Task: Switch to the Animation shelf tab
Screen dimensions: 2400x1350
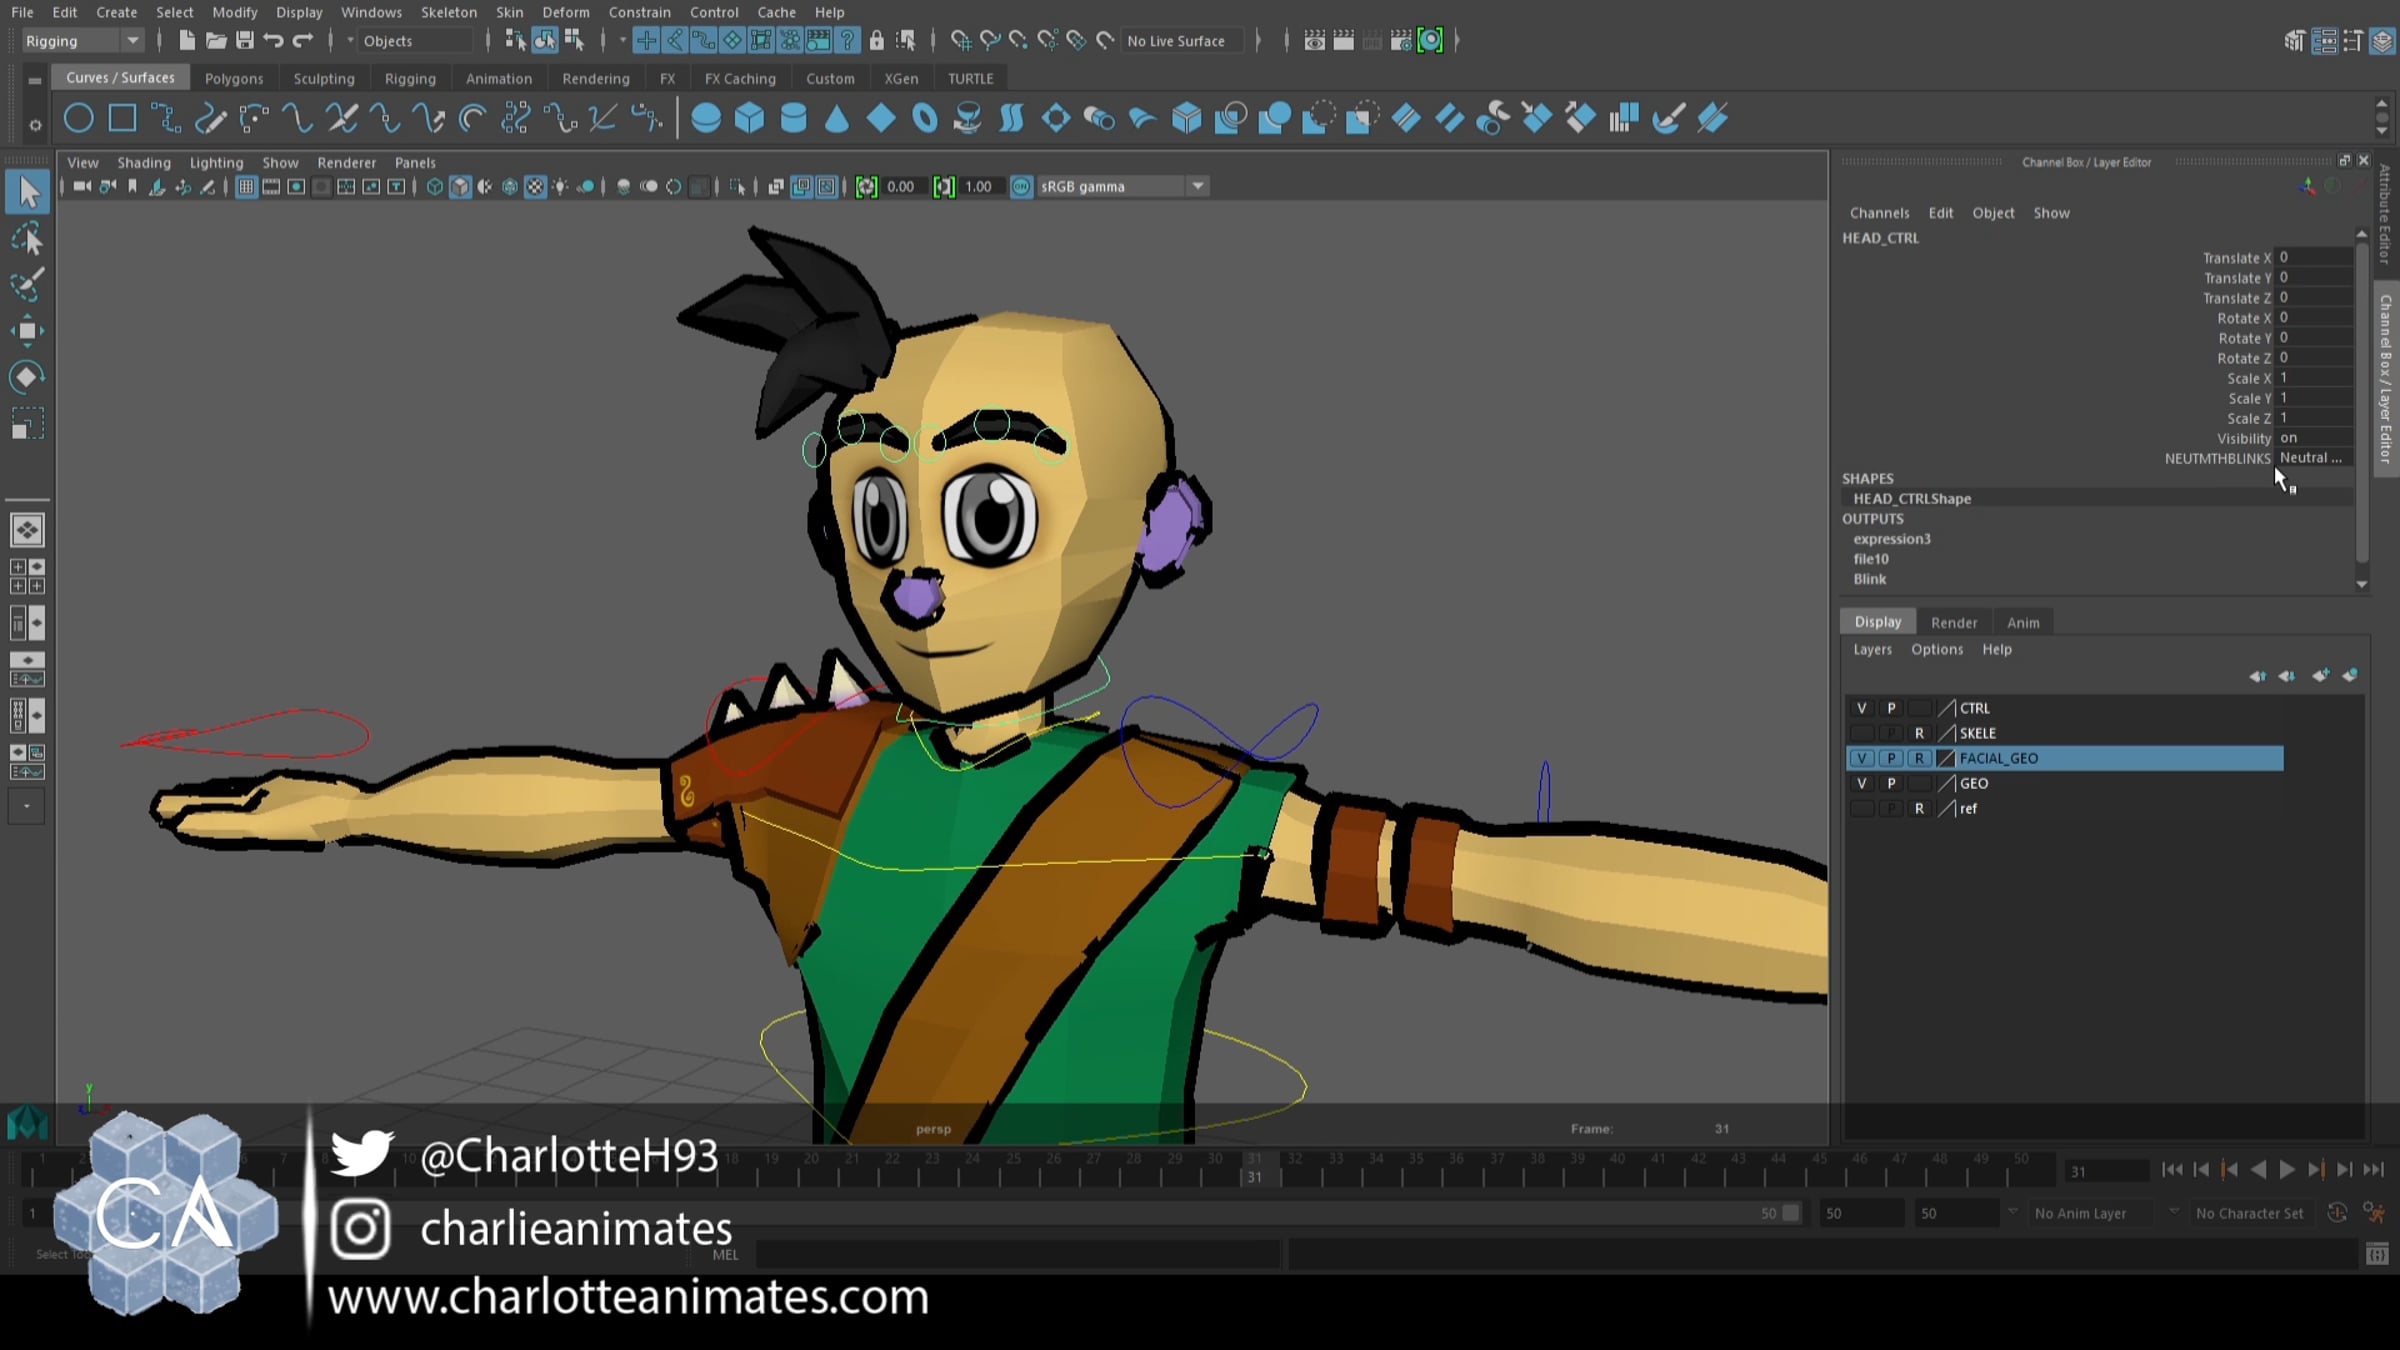Action: click(x=498, y=78)
